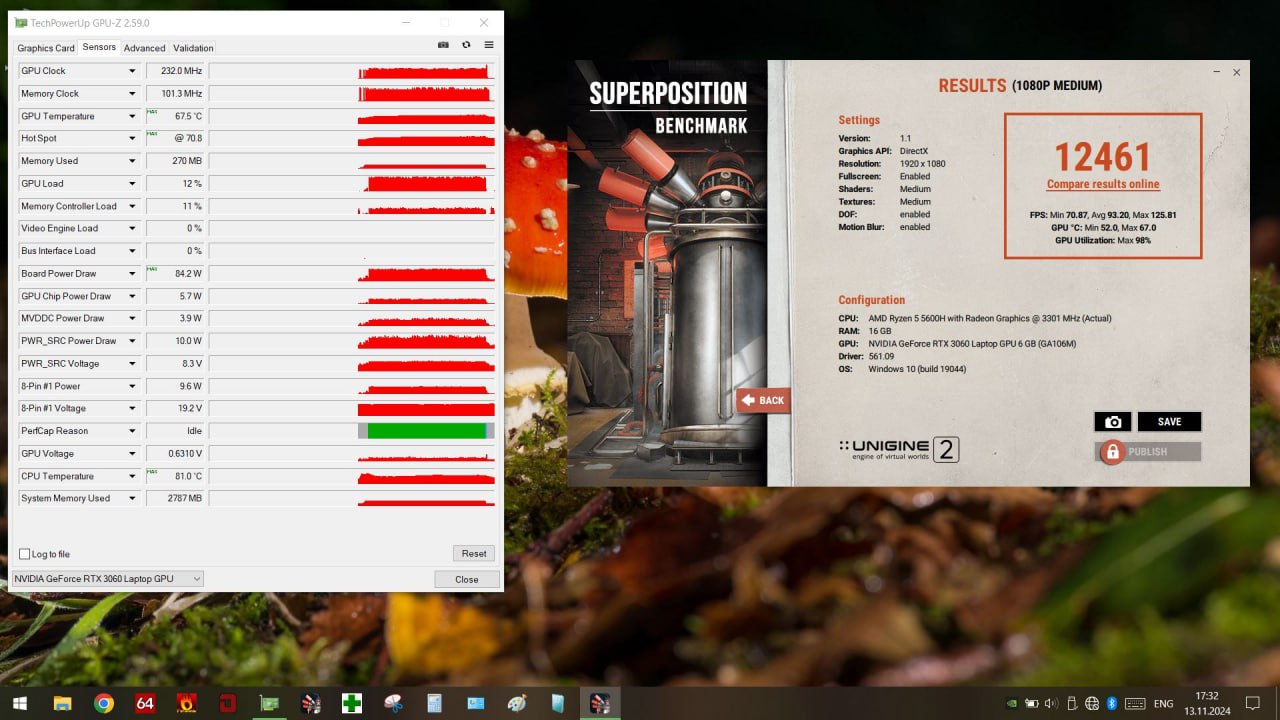Open the light blue app on taskbar

(558, 703)
